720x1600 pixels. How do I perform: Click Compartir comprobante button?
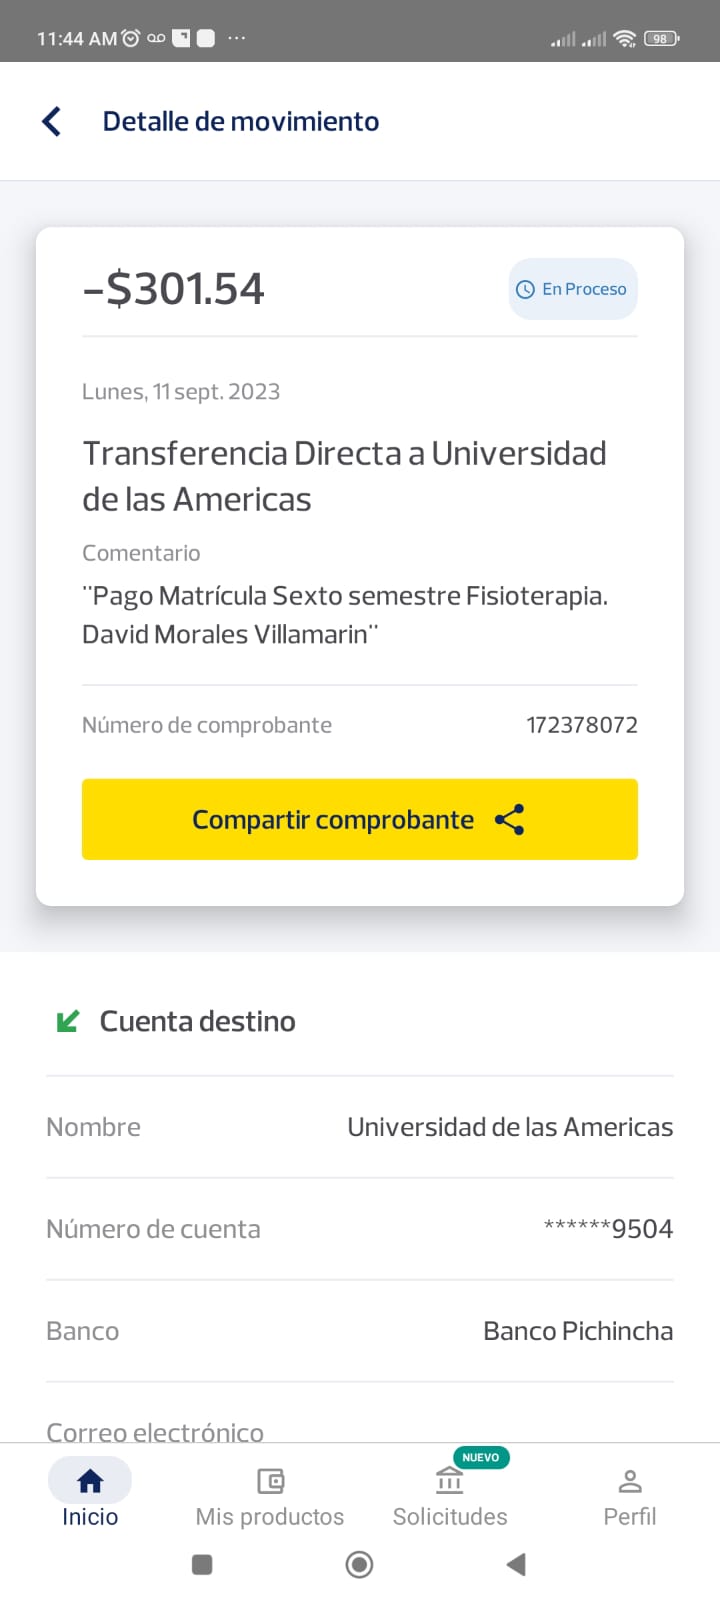click(360, 819)
